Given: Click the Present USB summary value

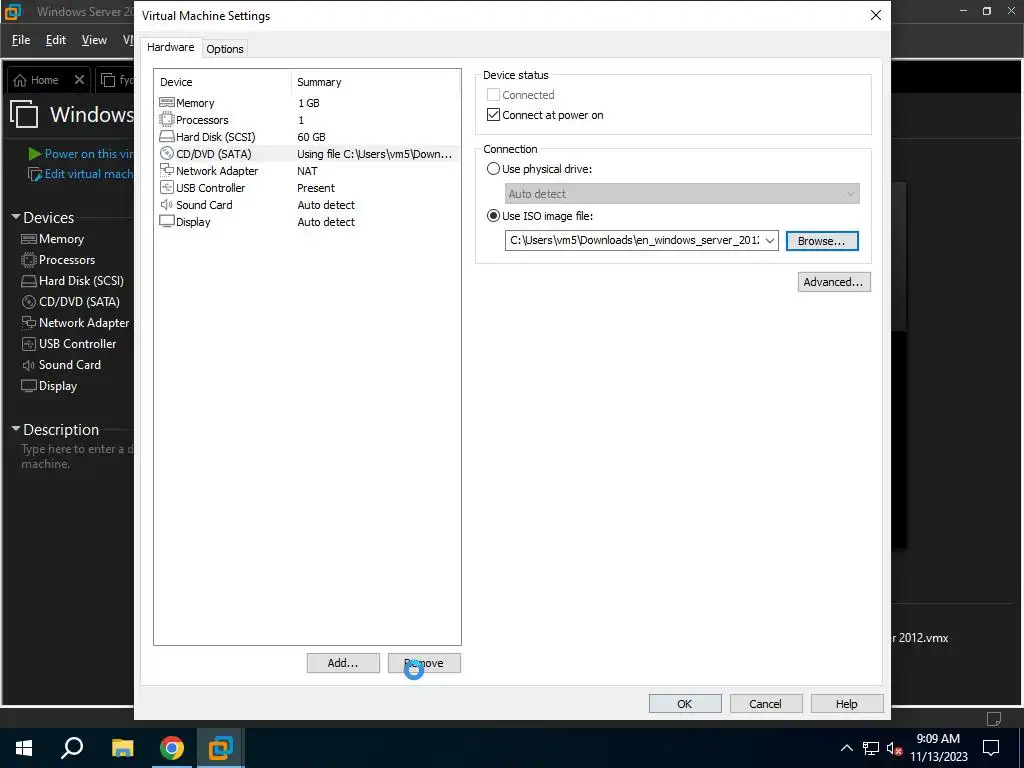Looking at the screenshot, I should pyautogui.click(x=316, y=188).
